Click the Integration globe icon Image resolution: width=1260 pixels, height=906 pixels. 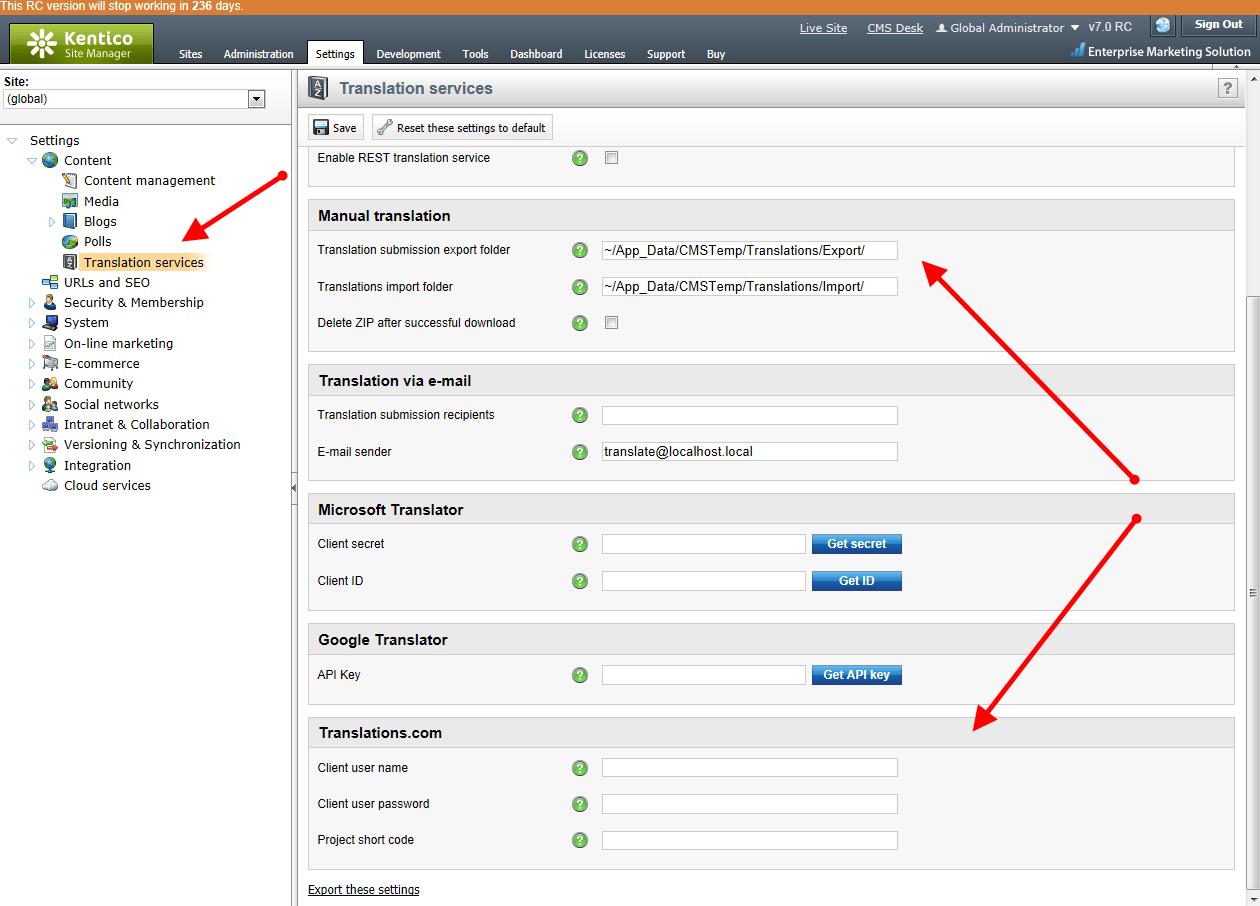[50, 465]
